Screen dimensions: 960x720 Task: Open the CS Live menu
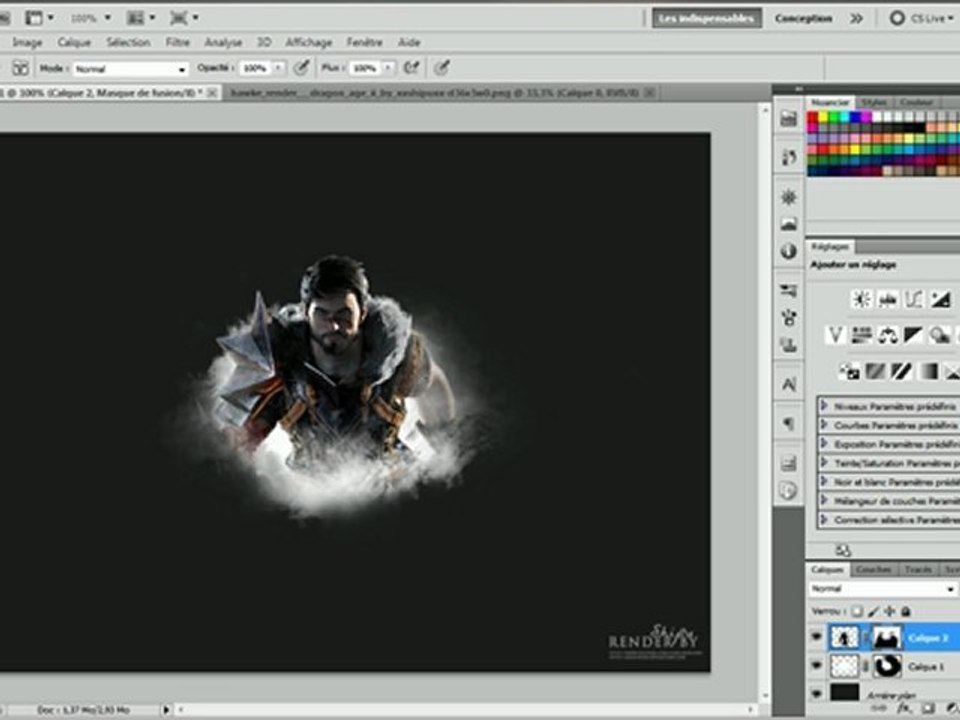(x=923, y=18)
